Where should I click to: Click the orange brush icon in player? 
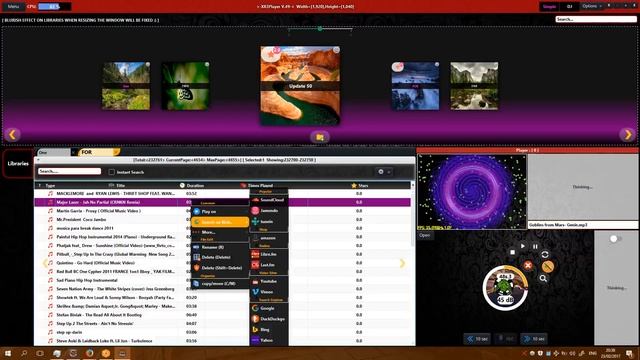[x=548, y=267]
